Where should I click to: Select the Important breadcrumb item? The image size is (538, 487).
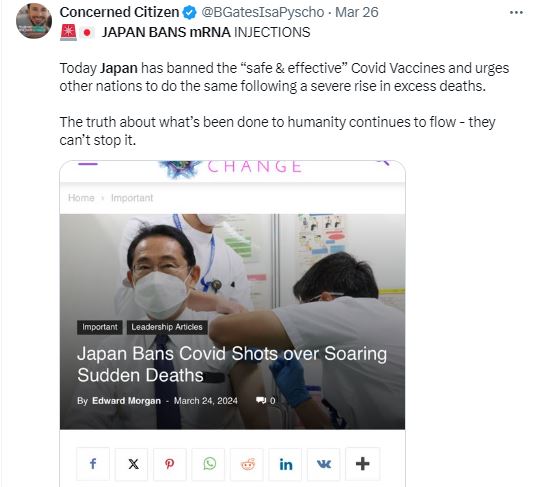pos(132,198)
